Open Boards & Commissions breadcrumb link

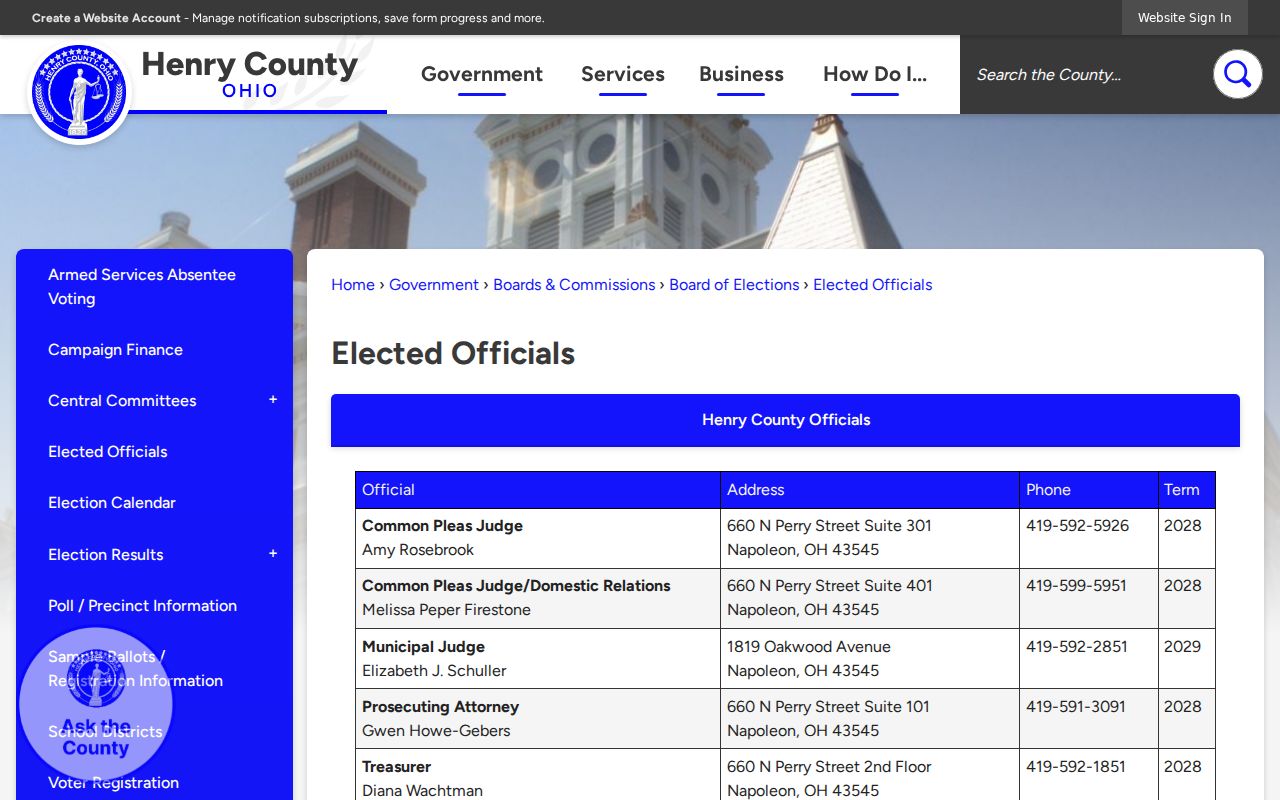pos(574,285)
